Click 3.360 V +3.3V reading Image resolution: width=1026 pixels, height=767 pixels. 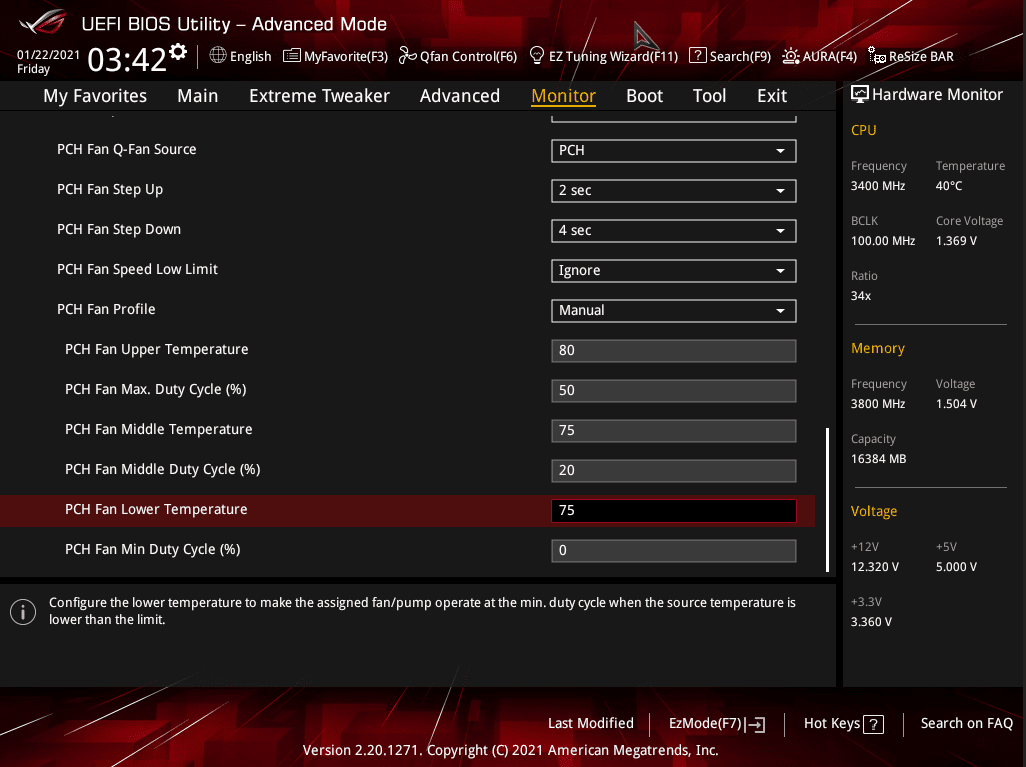[871, 622]
